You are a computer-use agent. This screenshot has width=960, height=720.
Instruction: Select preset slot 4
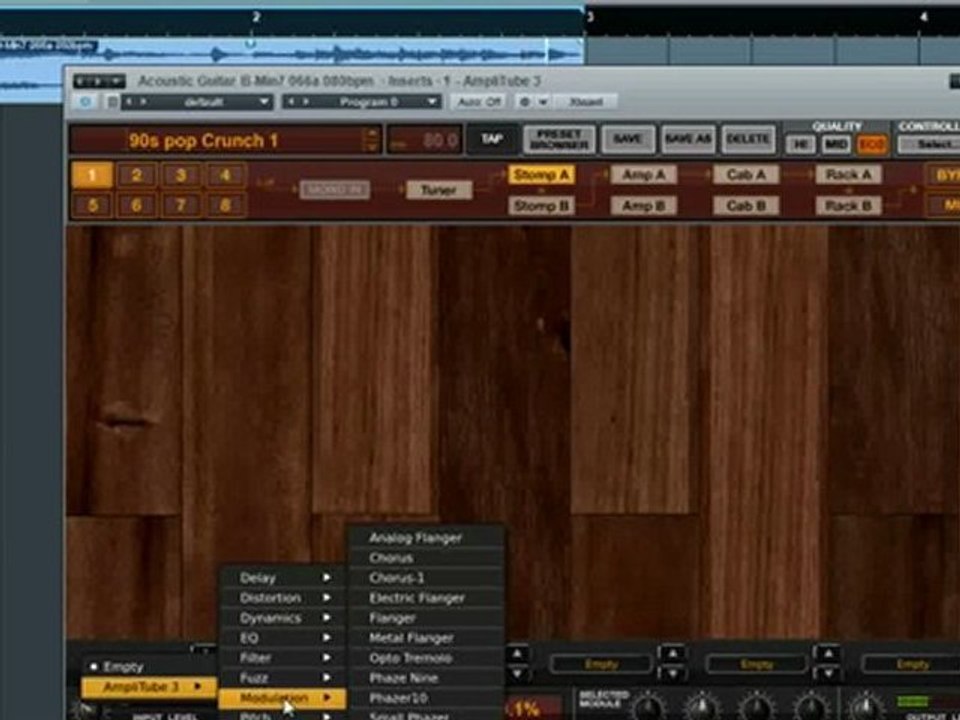[x=226, y=176]
